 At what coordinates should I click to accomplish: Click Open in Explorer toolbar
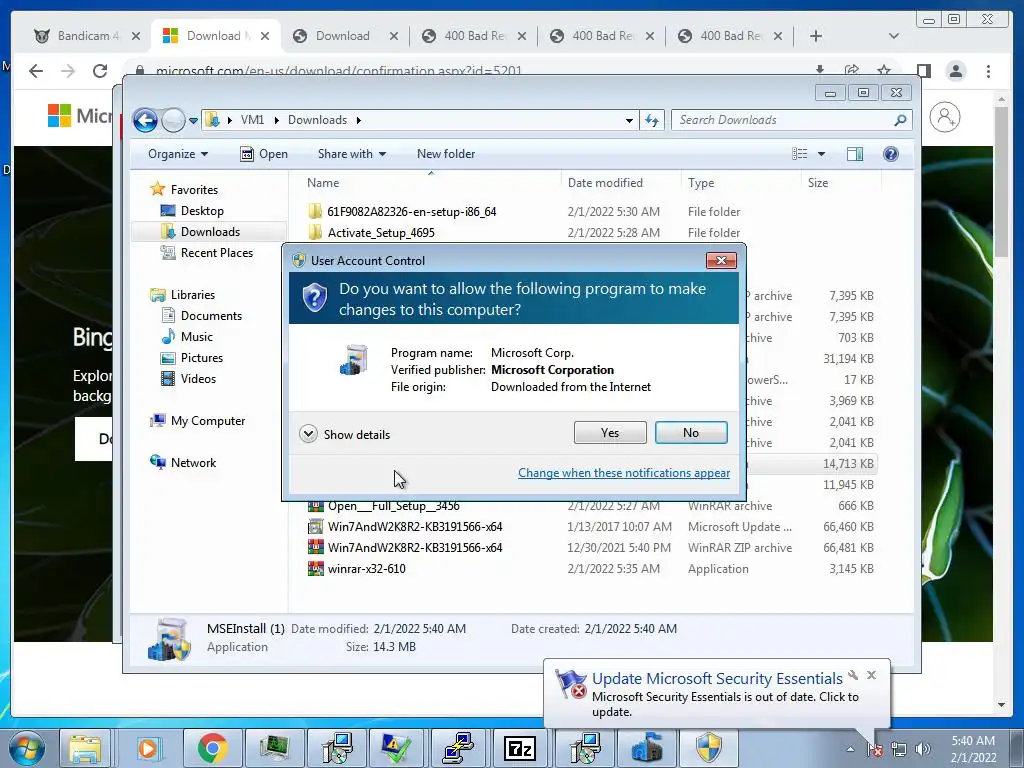pyautogui.click(x=264, y=154)
